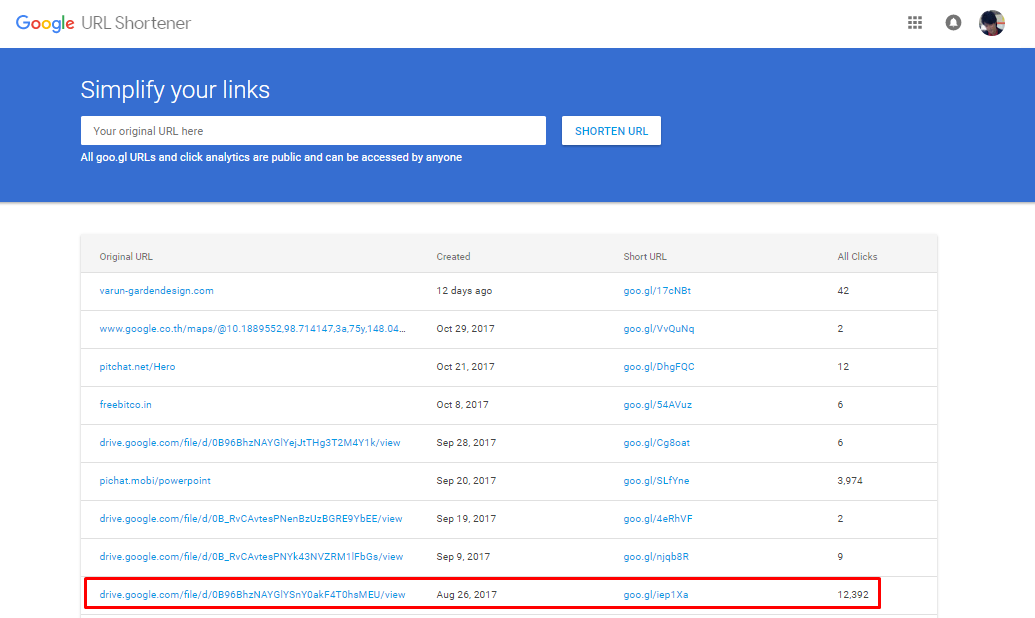Select the click count 9
The image size is (1035, 618).
840,557
